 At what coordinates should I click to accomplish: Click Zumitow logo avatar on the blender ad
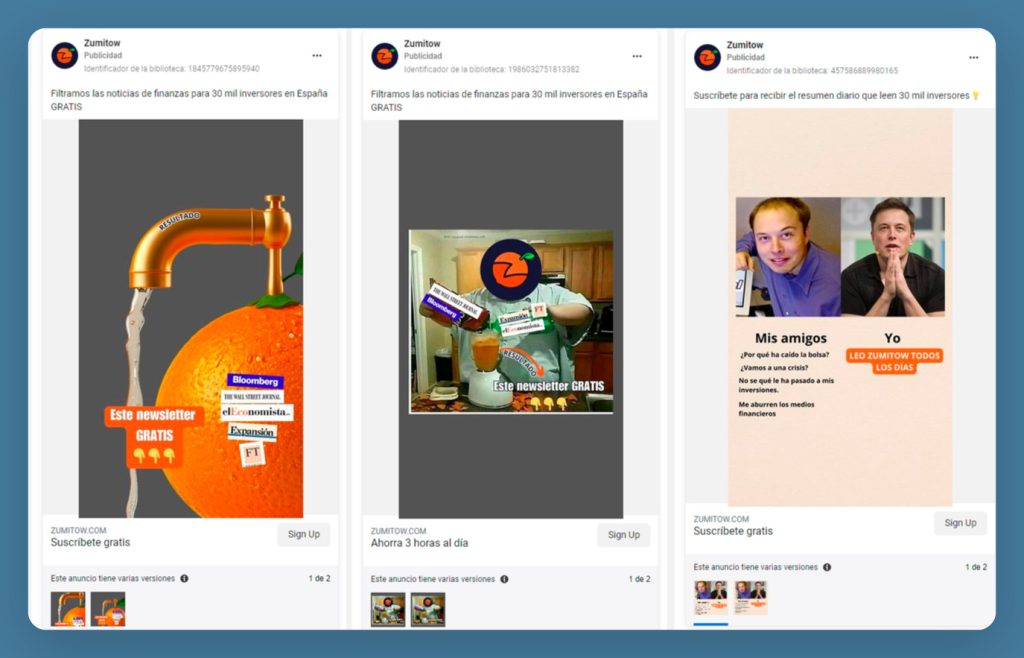tap(385, 56)
